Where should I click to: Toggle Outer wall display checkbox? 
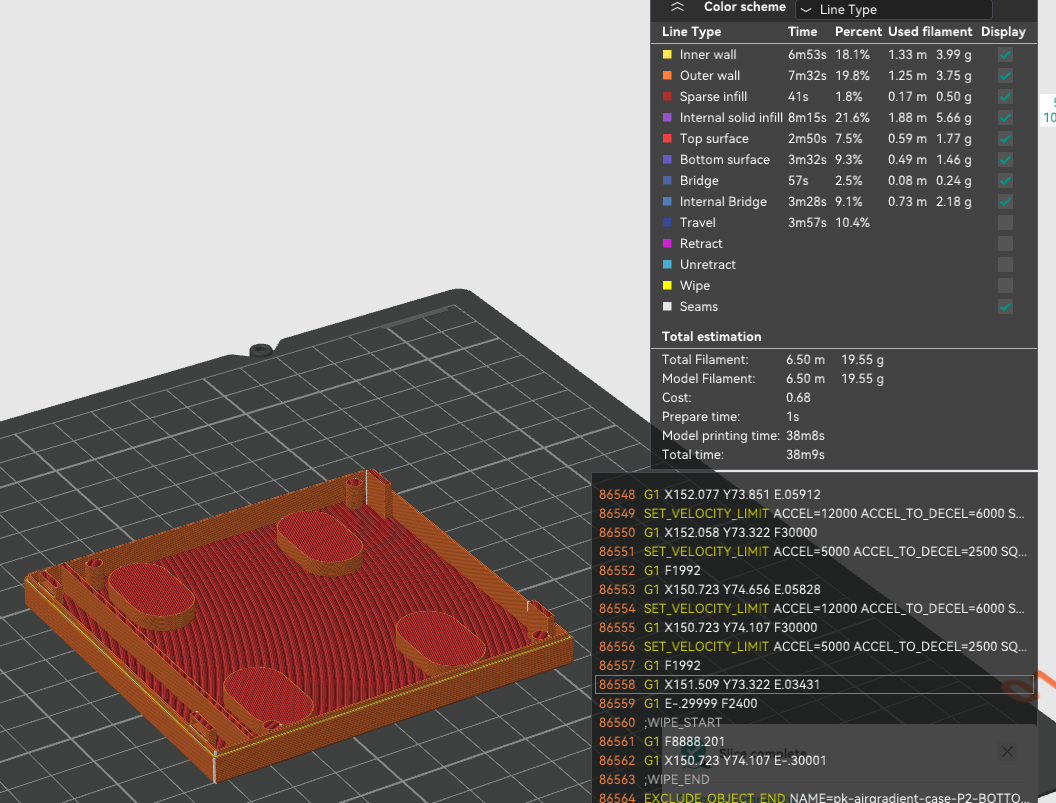[x=1005, y=76]
